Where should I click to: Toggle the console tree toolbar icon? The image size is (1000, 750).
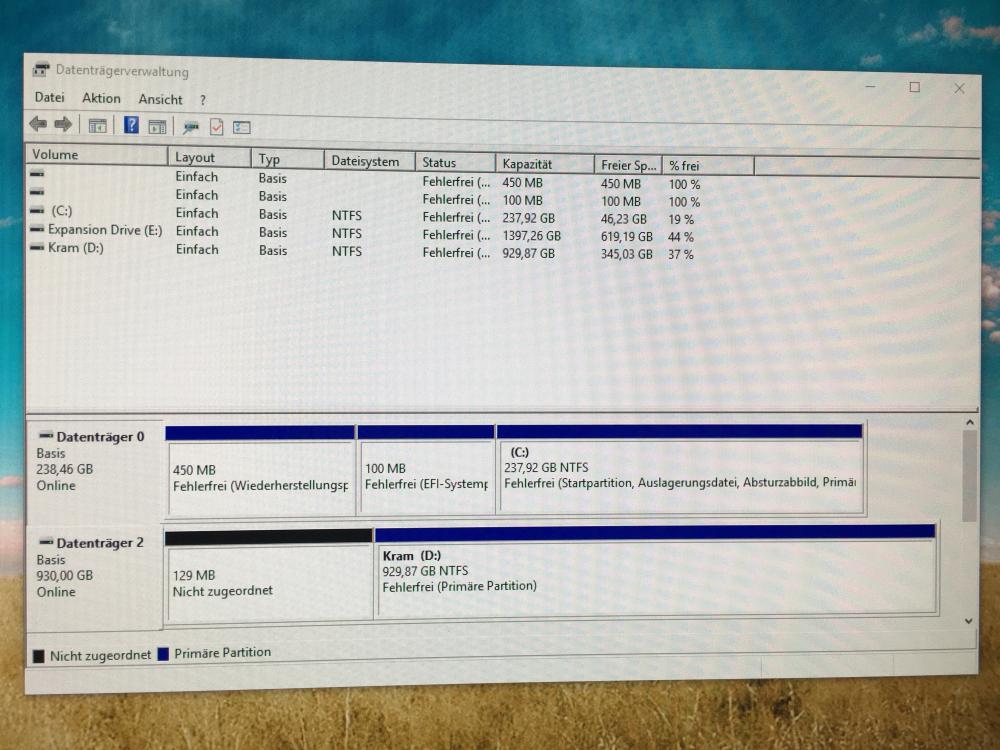[x=97, y=126]
